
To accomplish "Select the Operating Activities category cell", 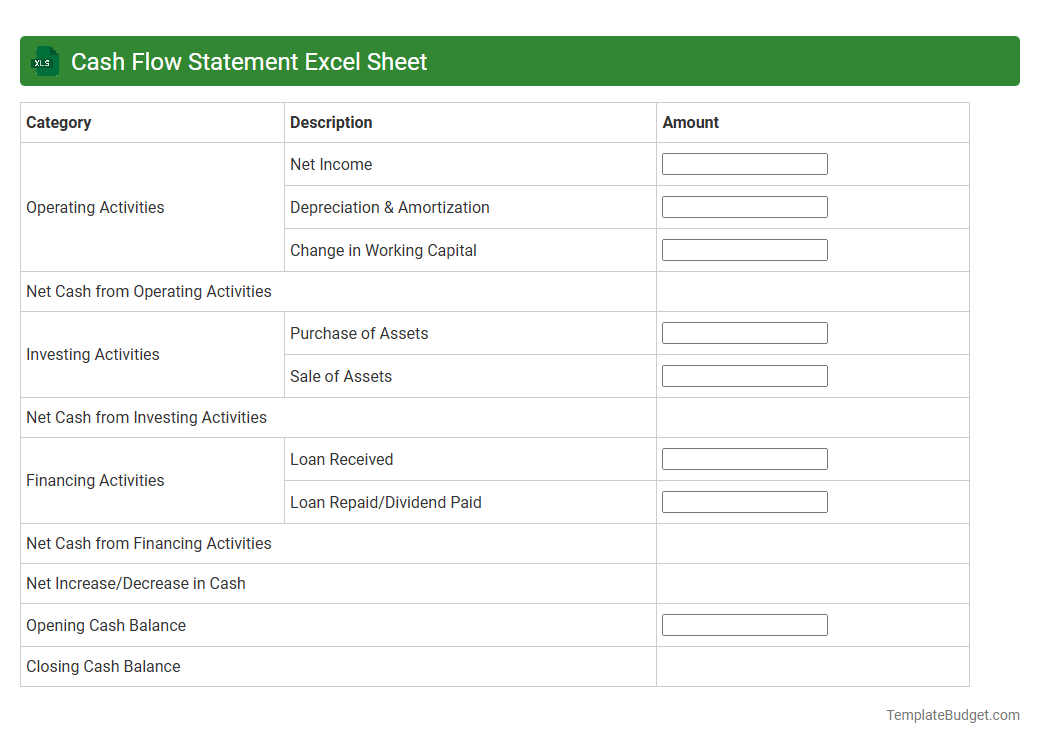I will tap(95, 207).
